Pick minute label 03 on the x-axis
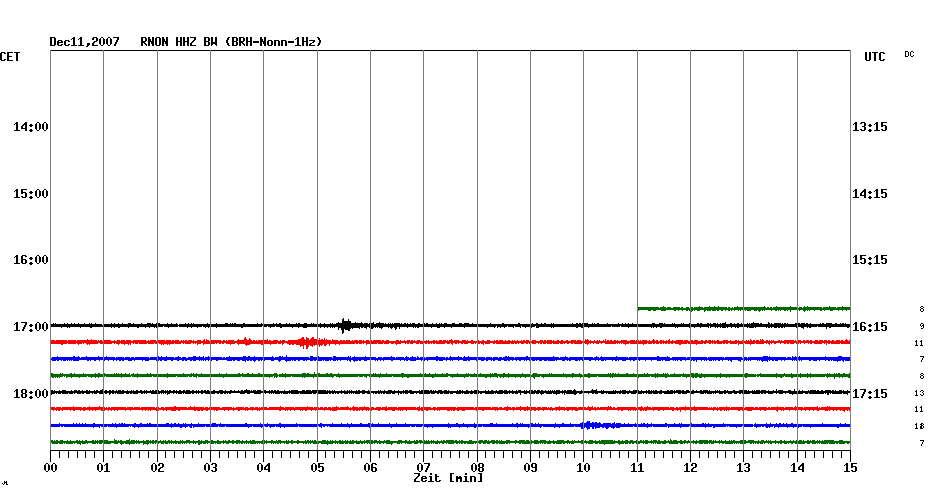Screen dimensions: 930x494 211,468
